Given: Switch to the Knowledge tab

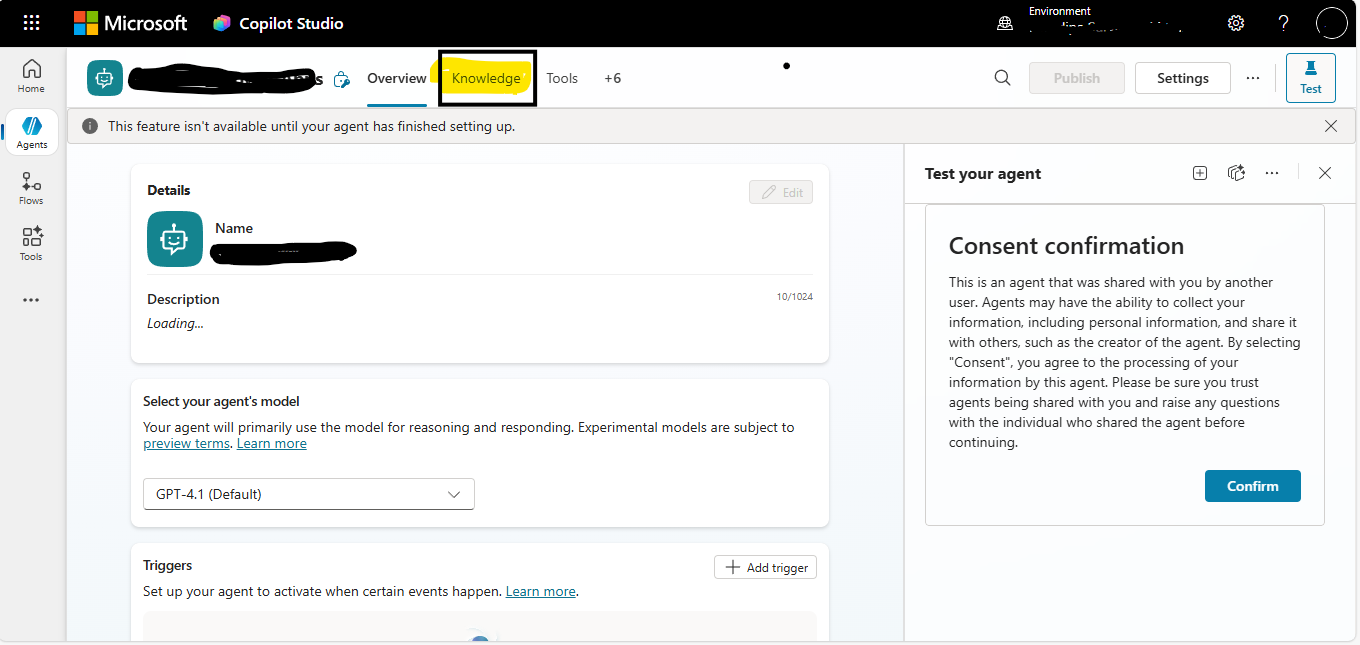Looking at the screenshot, I should click(x=486, y=78).
